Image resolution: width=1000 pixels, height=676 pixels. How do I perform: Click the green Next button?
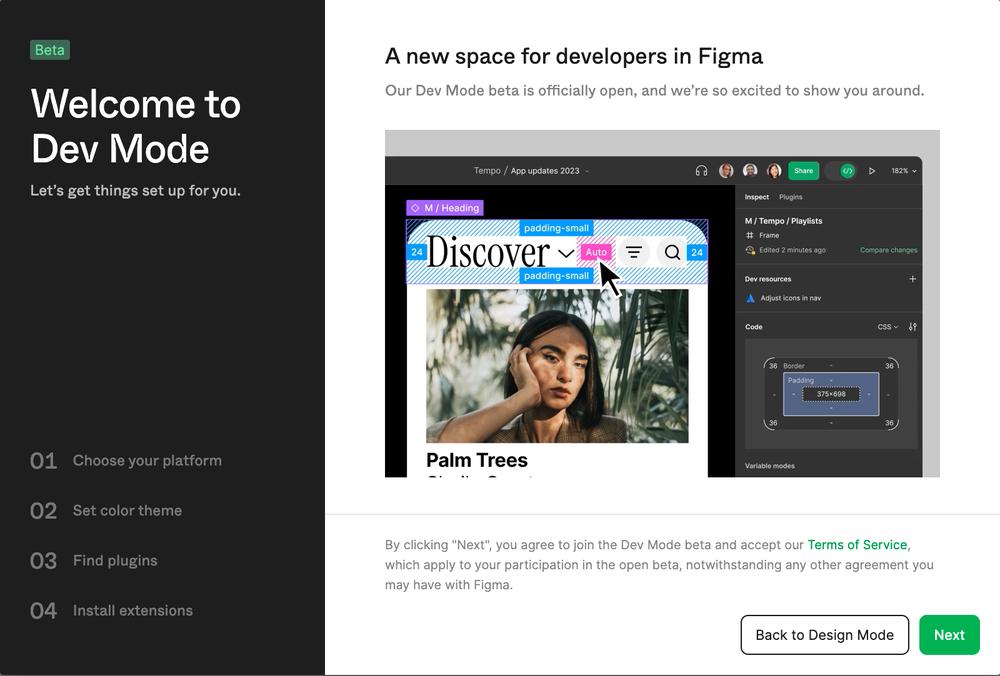949,635
